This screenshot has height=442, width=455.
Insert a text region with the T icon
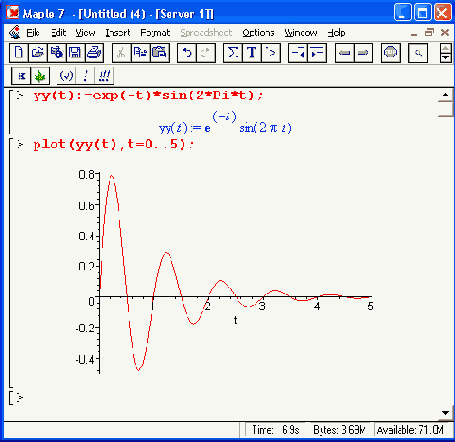point(252,53)
